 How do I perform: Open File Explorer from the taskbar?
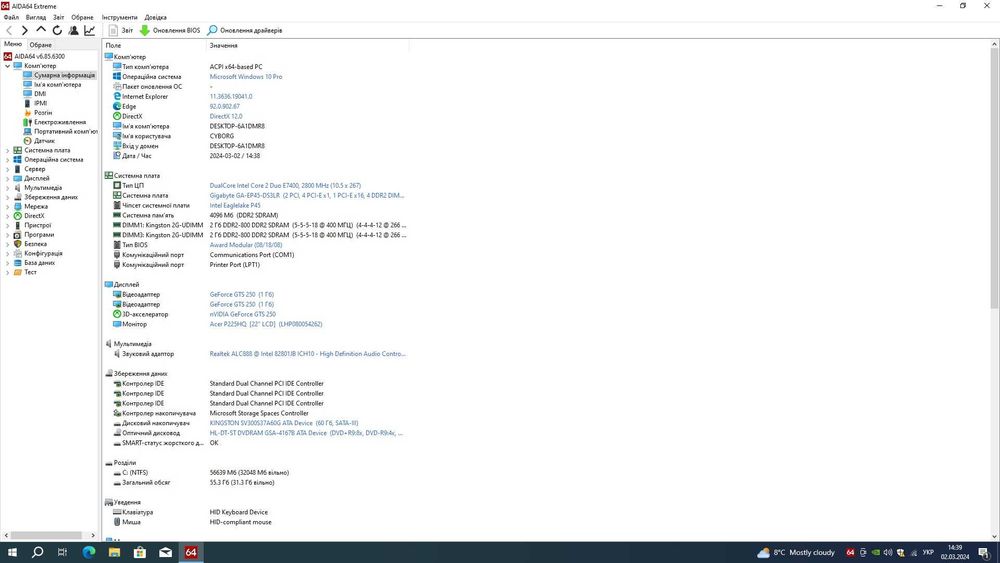(114, 552)
